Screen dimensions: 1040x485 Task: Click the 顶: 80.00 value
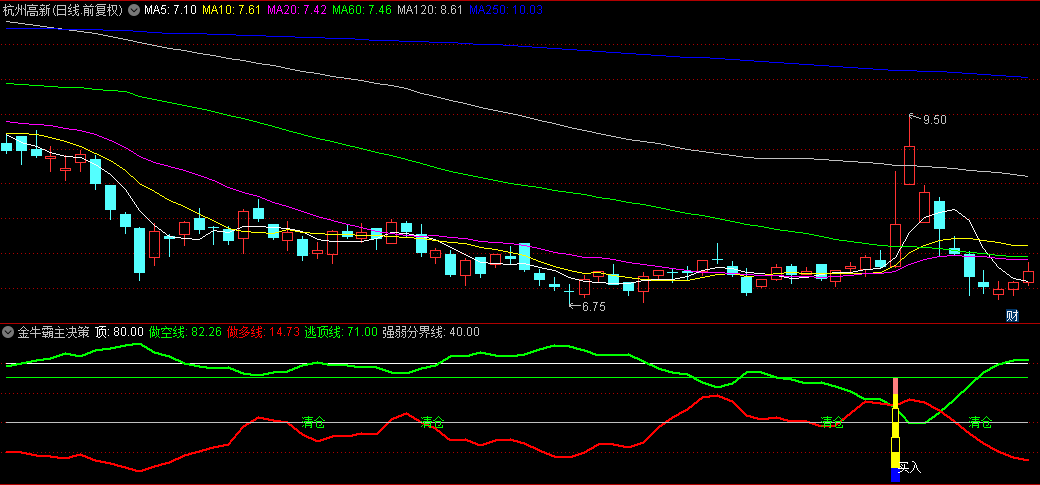click(x=119, y=331)
